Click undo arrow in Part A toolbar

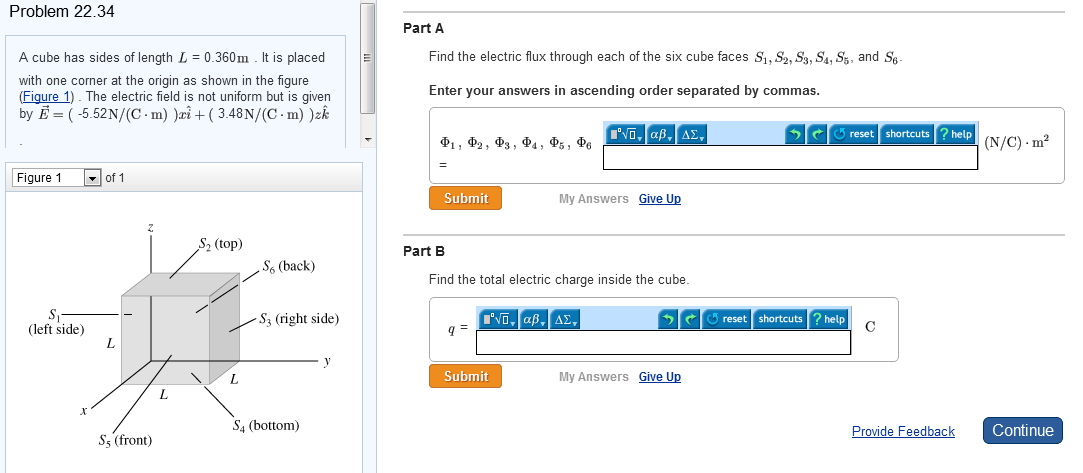(x=795, y=134)
